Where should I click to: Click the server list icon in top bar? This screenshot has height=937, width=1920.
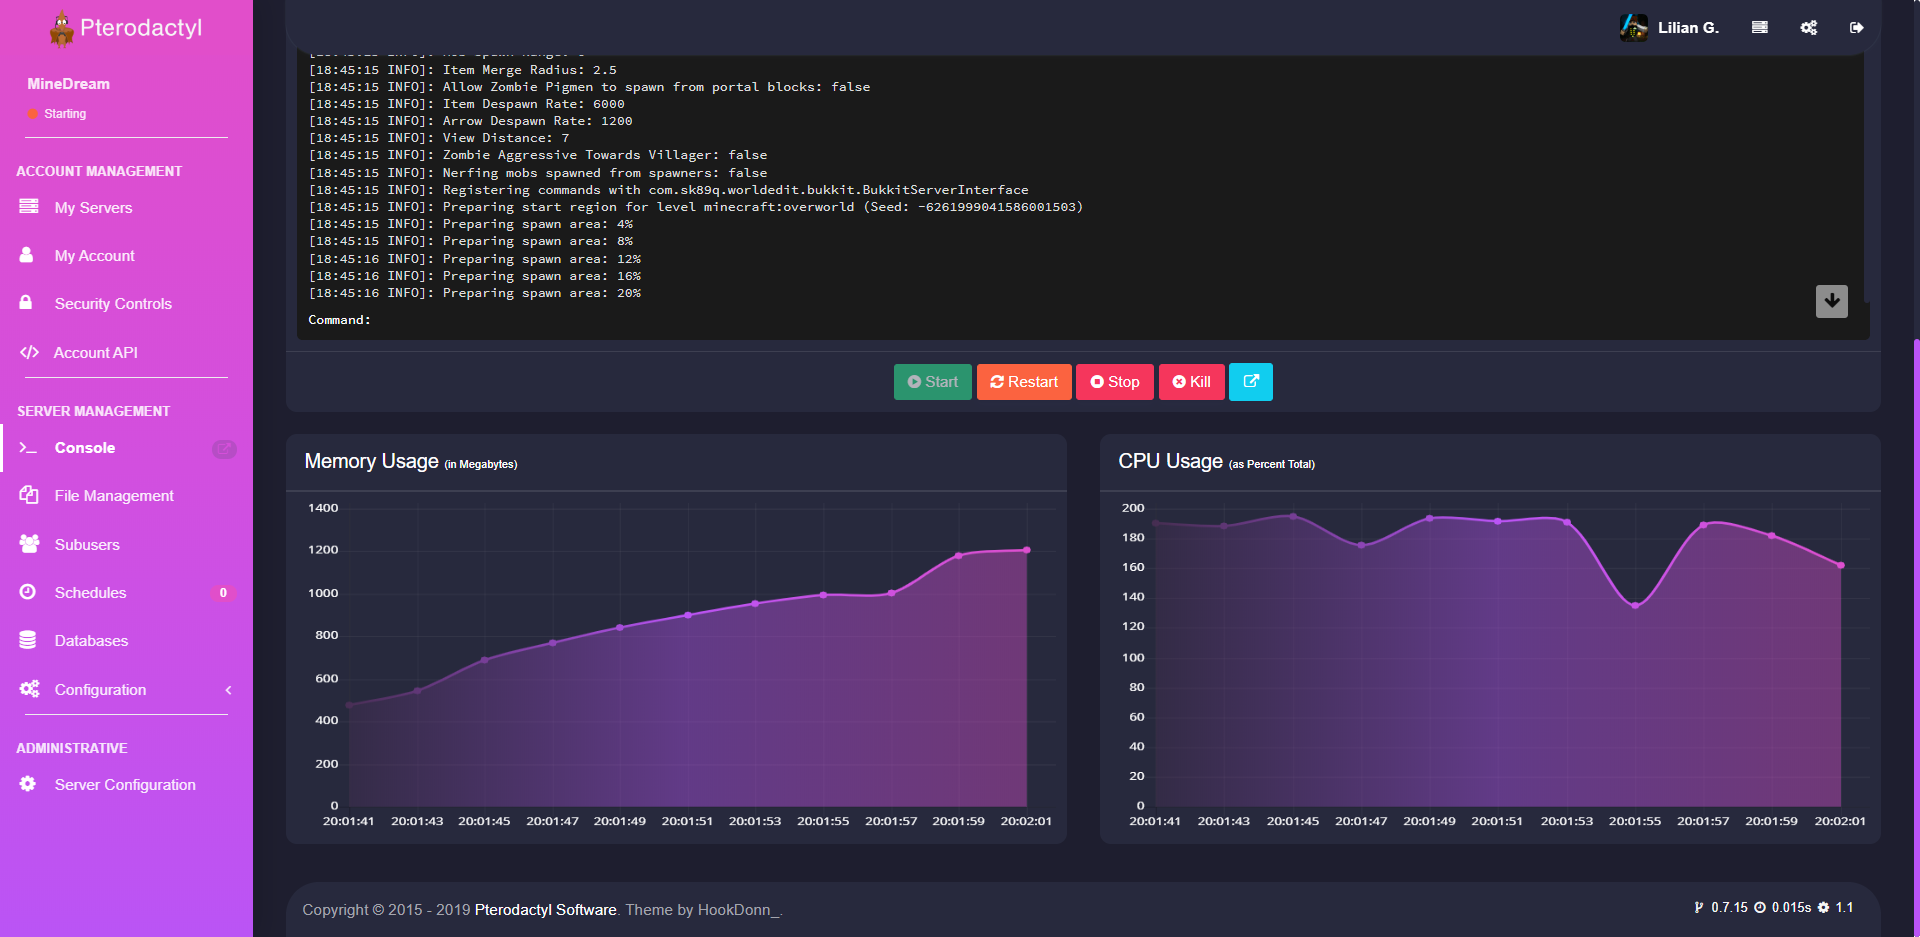tap(1759, 28)
